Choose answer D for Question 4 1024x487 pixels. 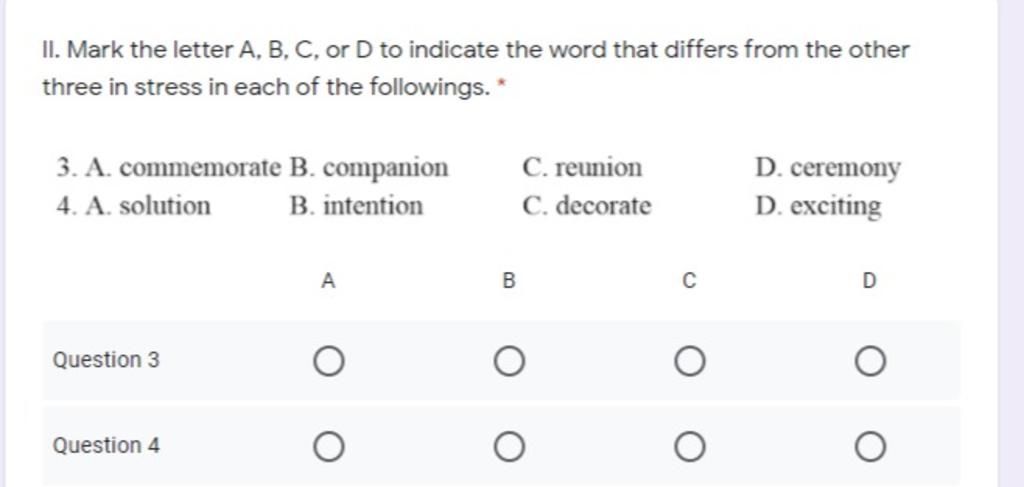tap(870, 447)
